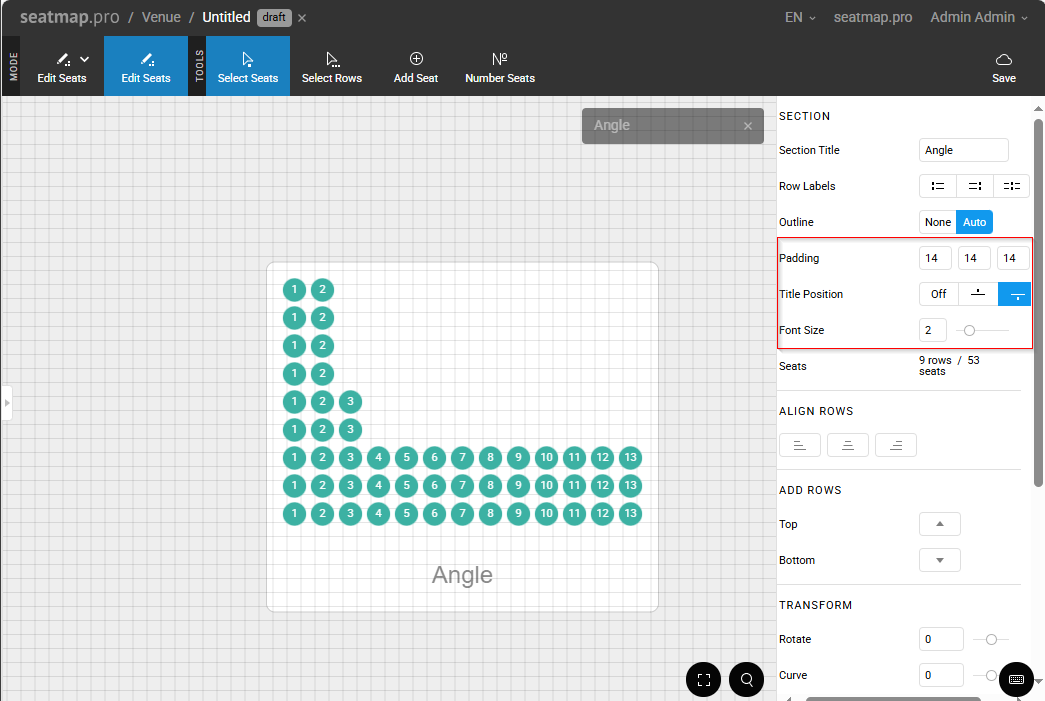
Task: Set Outline to None
Action: point(938,222)
